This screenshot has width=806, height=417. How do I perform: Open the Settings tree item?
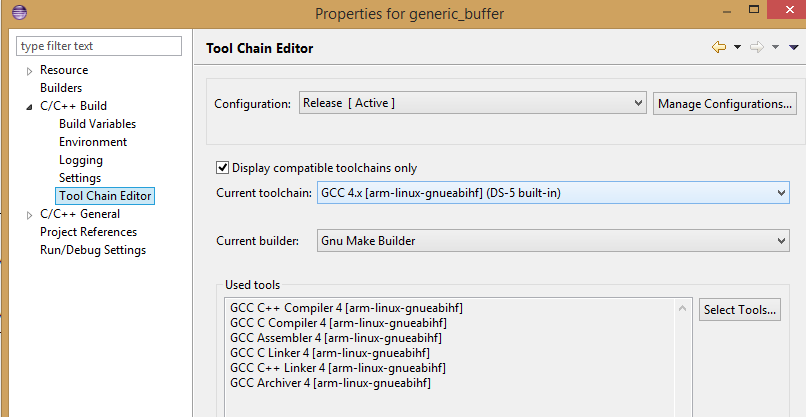[x=80, y=178]
